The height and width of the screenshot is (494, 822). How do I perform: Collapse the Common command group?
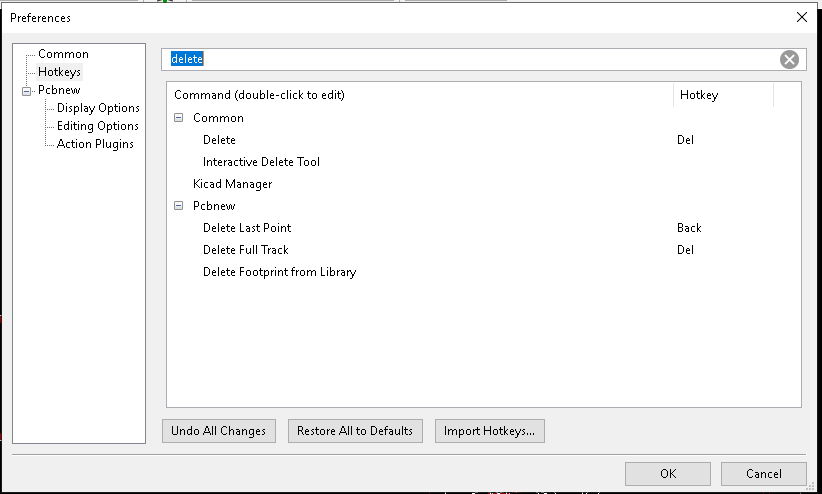coord(178,117)
